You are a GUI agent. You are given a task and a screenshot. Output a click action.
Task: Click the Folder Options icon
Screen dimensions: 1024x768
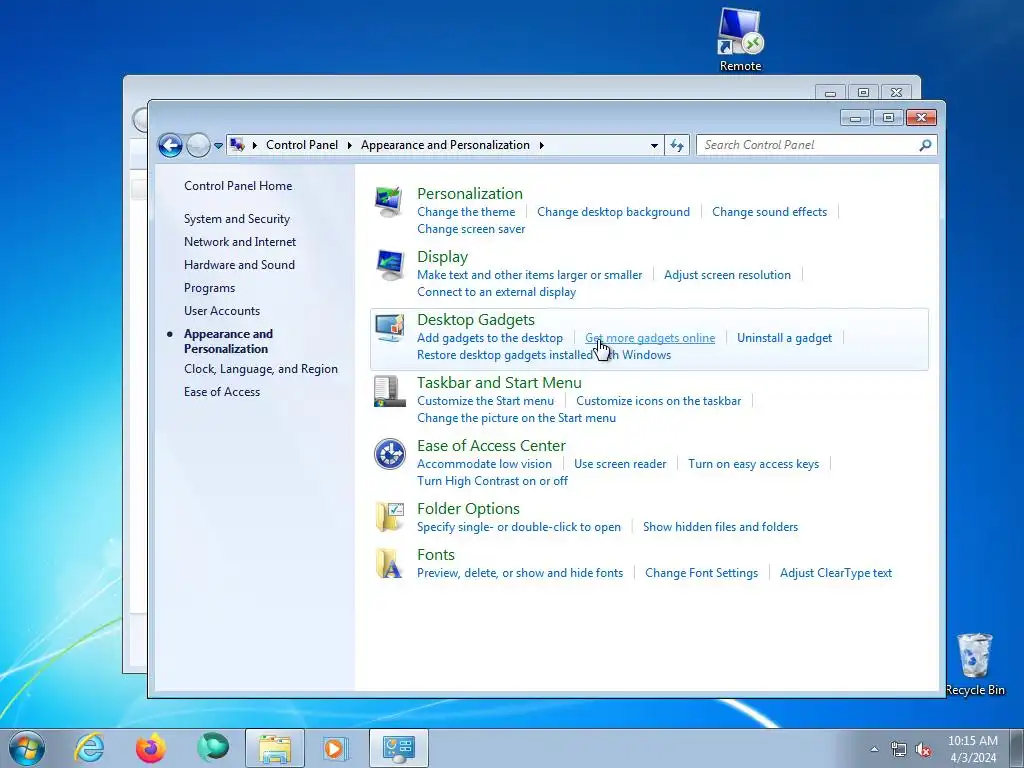(x=390, y=517)
